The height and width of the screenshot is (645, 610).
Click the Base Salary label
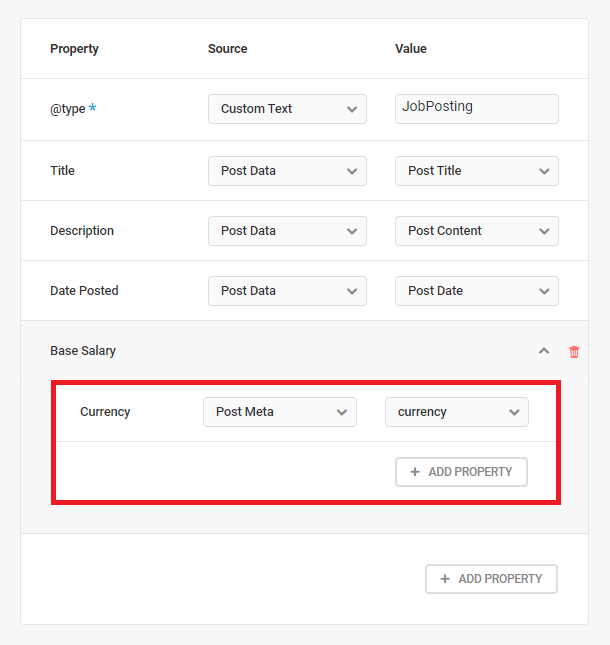83,351
